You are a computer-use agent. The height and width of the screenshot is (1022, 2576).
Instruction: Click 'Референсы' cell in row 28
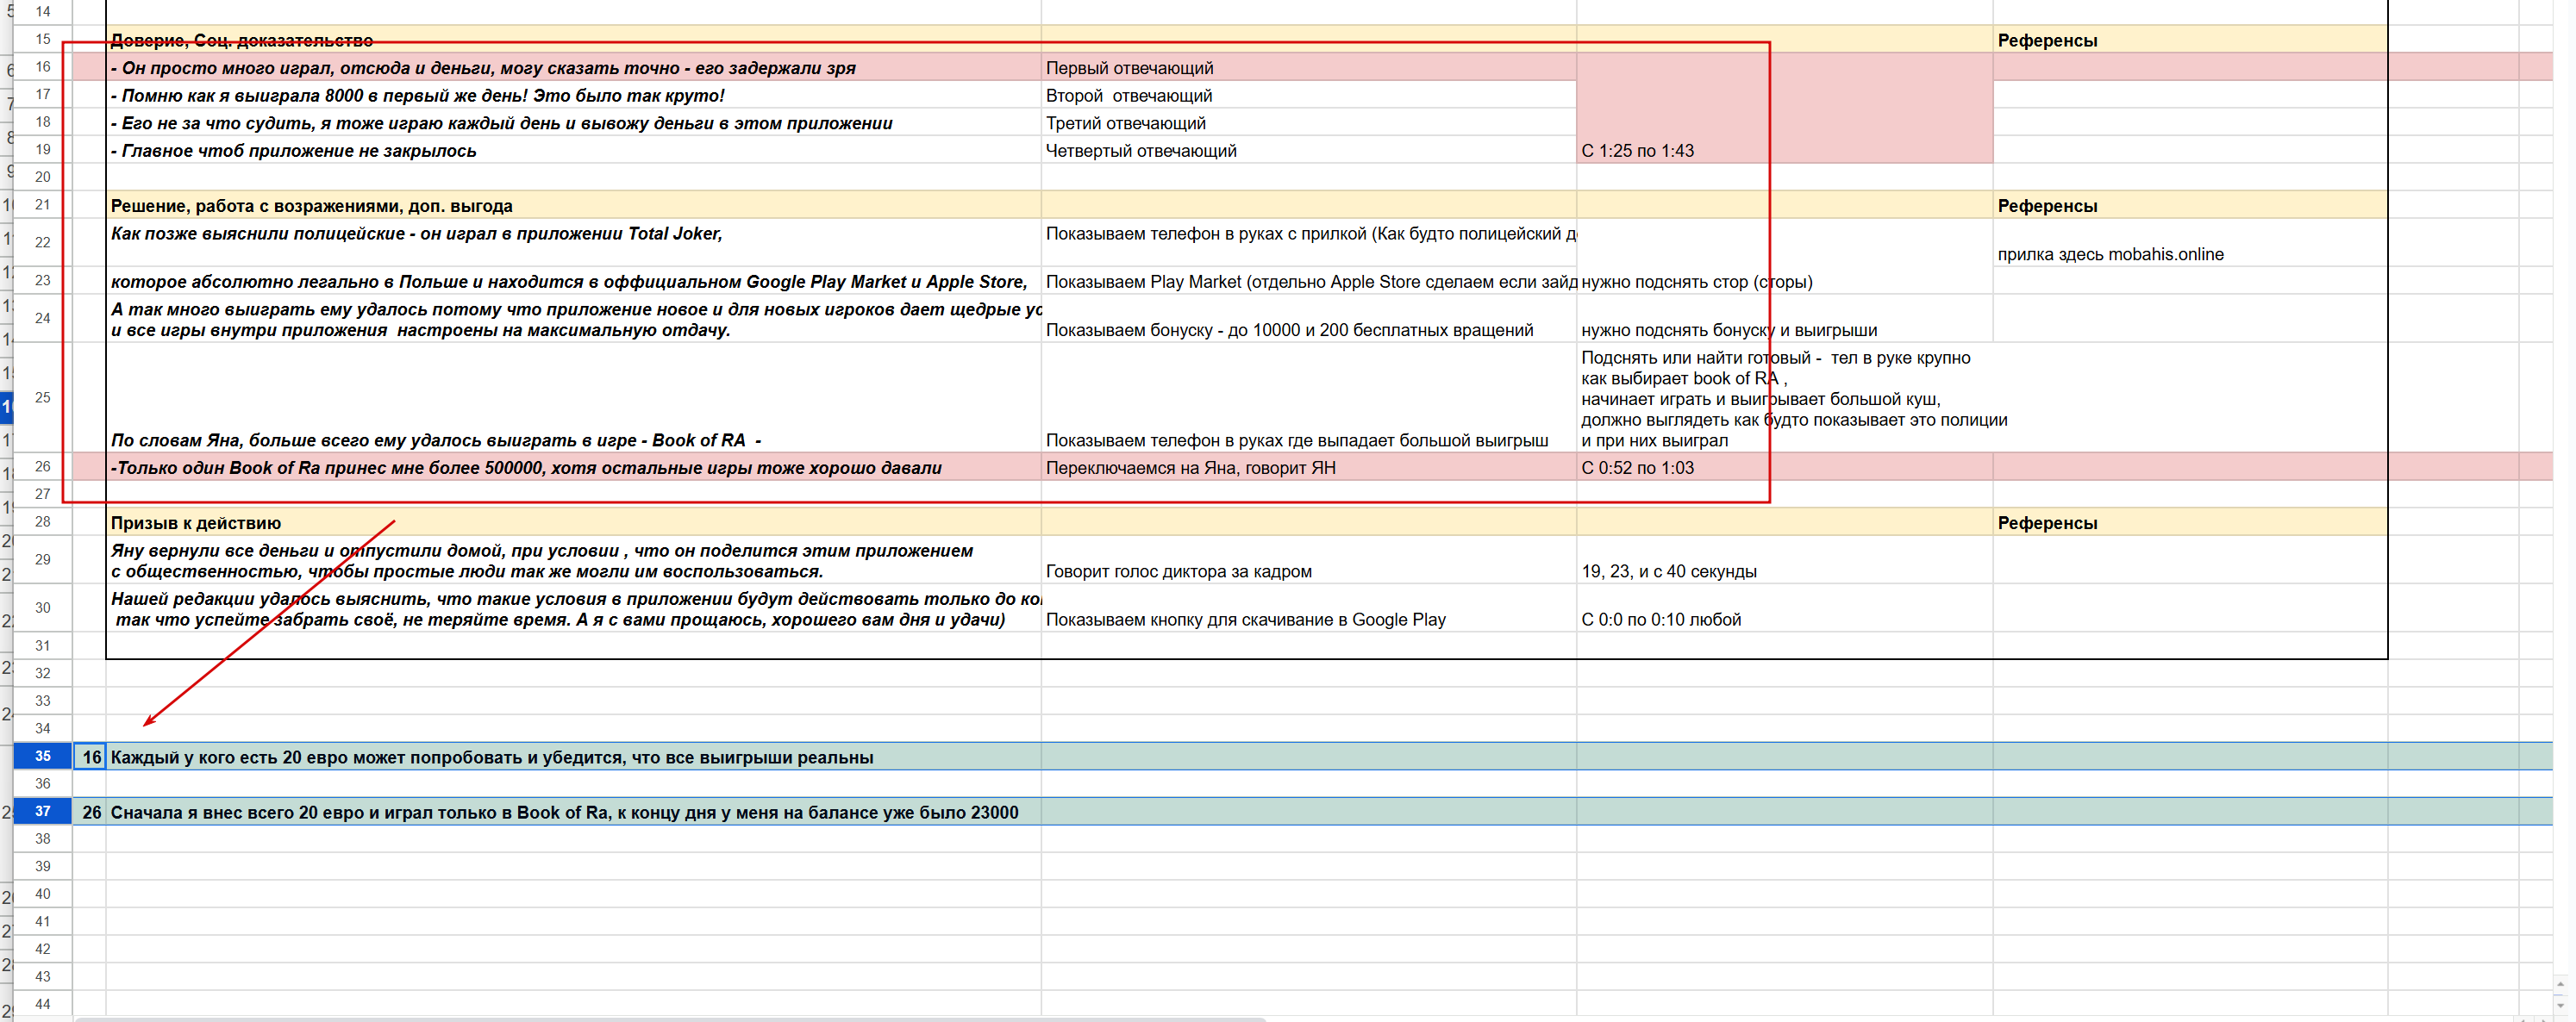tap(2190, 522)
